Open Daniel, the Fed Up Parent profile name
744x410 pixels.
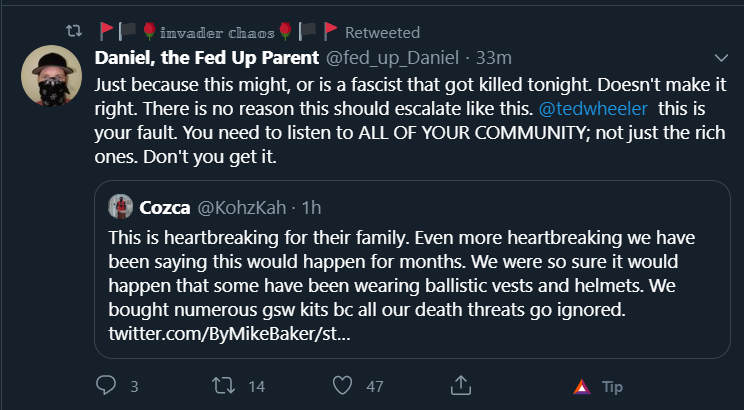point(207,58)
